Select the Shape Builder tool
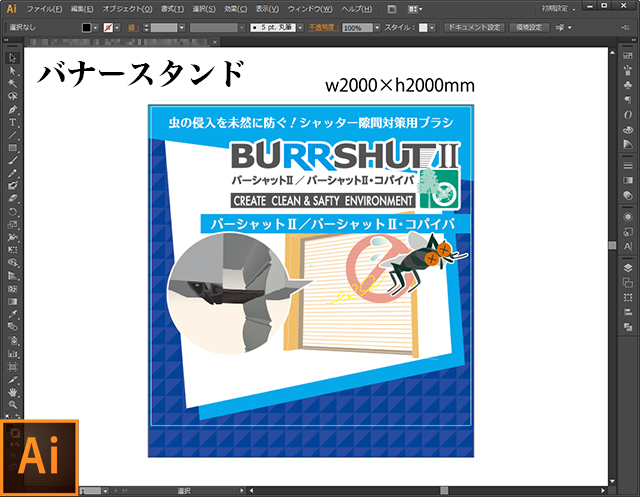 point(12,263)
